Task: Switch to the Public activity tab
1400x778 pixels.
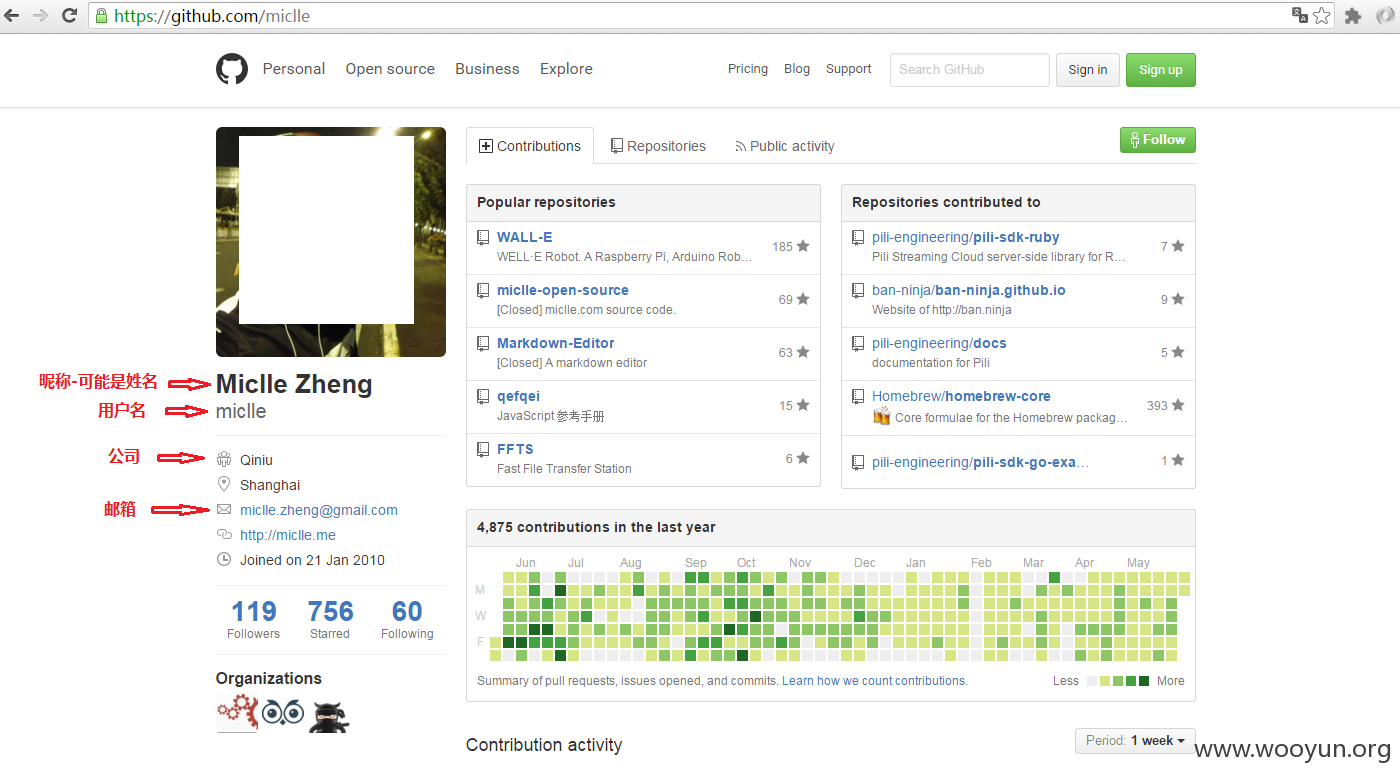Action: (785, 146)
